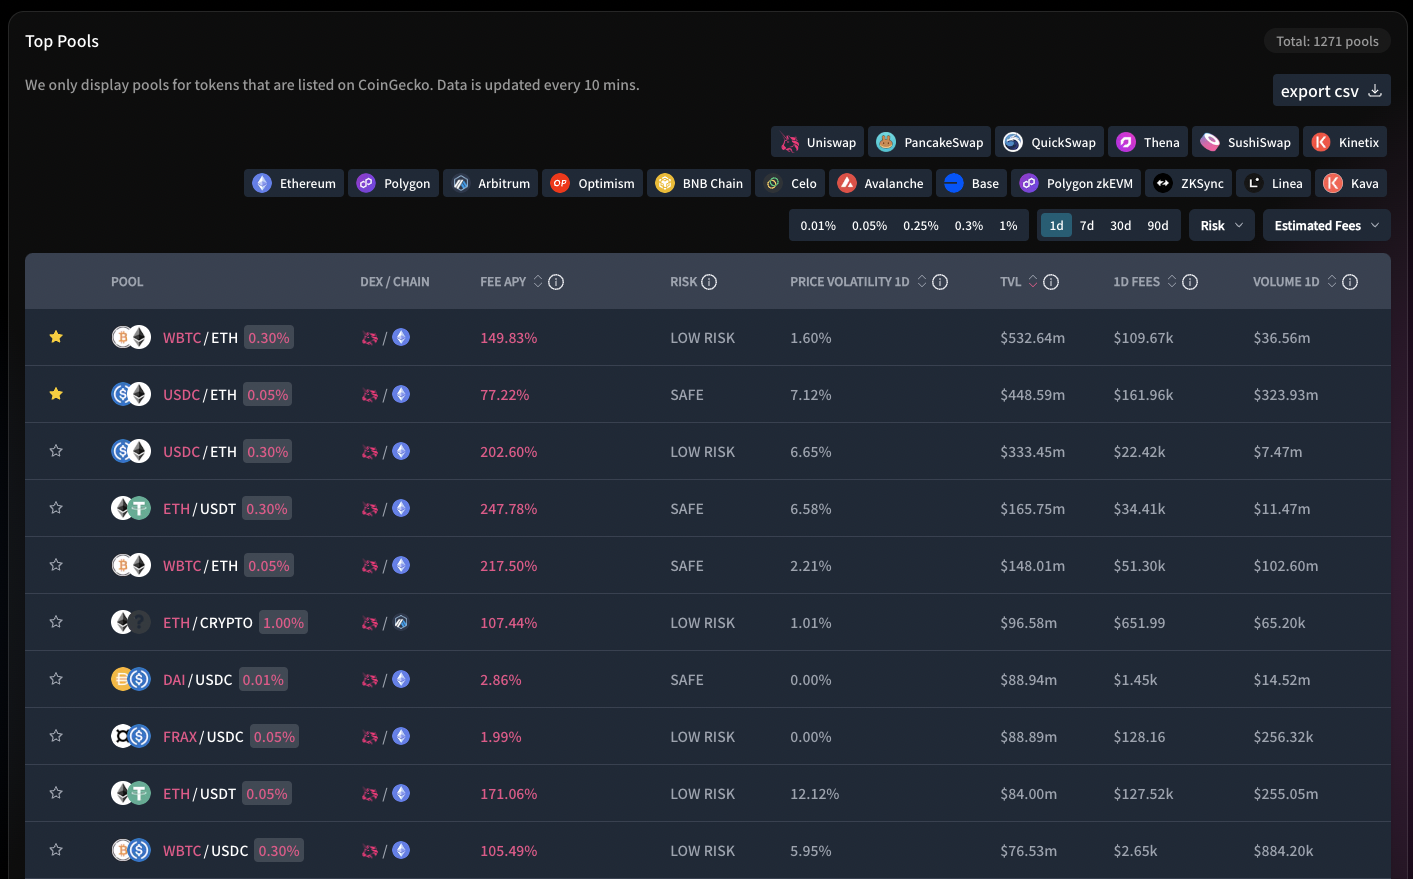Image resolution: width=1413 pixels, height=879 pixels.
Task: Select the 1d time period tab
Action: pyautogui.click(x=1056, y=225)
